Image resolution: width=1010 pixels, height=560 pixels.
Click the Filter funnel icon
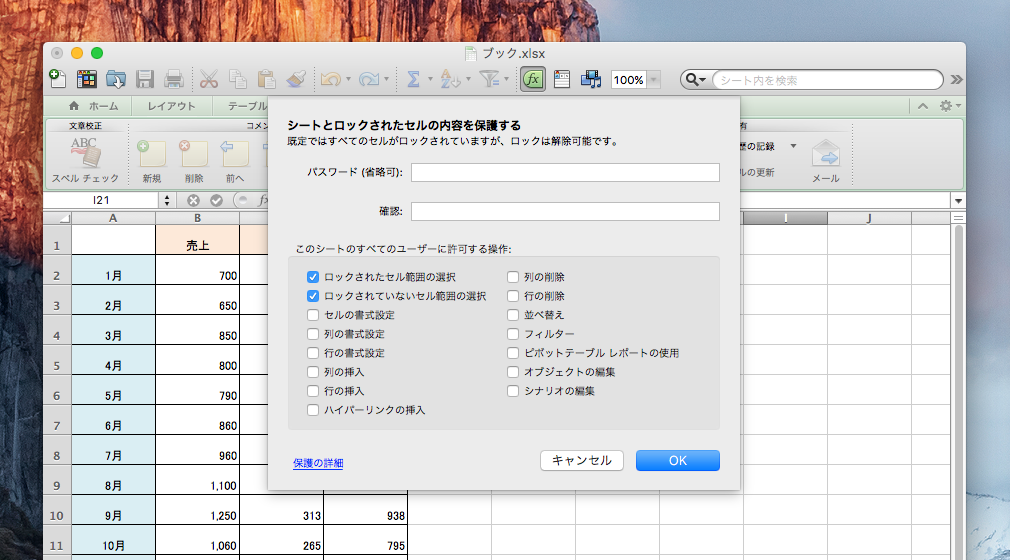[490, 79]
